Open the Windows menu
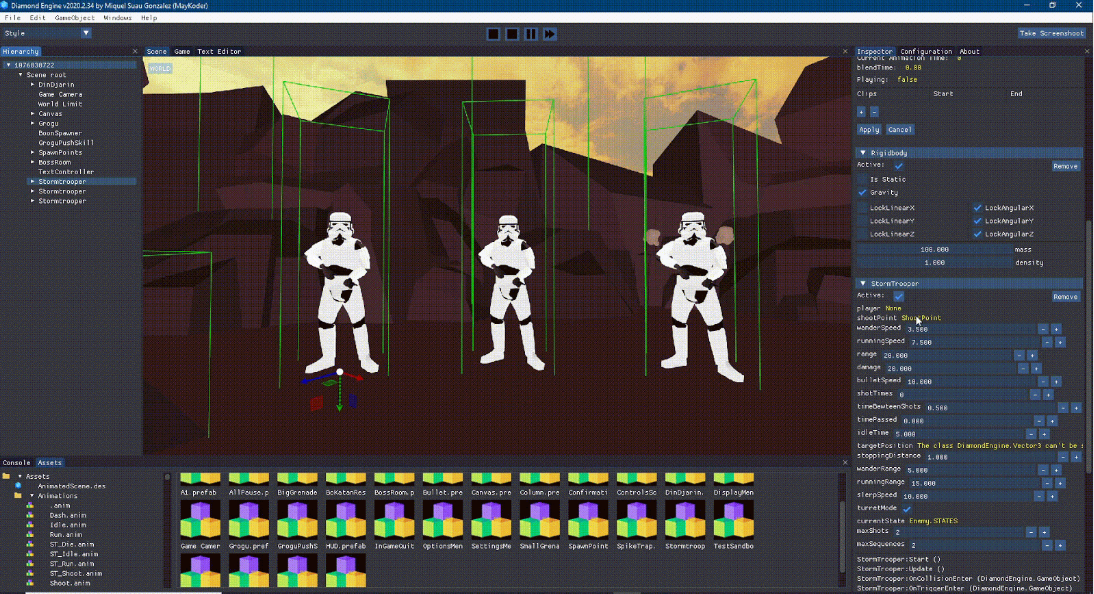The height and width of the screenshot is (594, 1094). [117, 18]
